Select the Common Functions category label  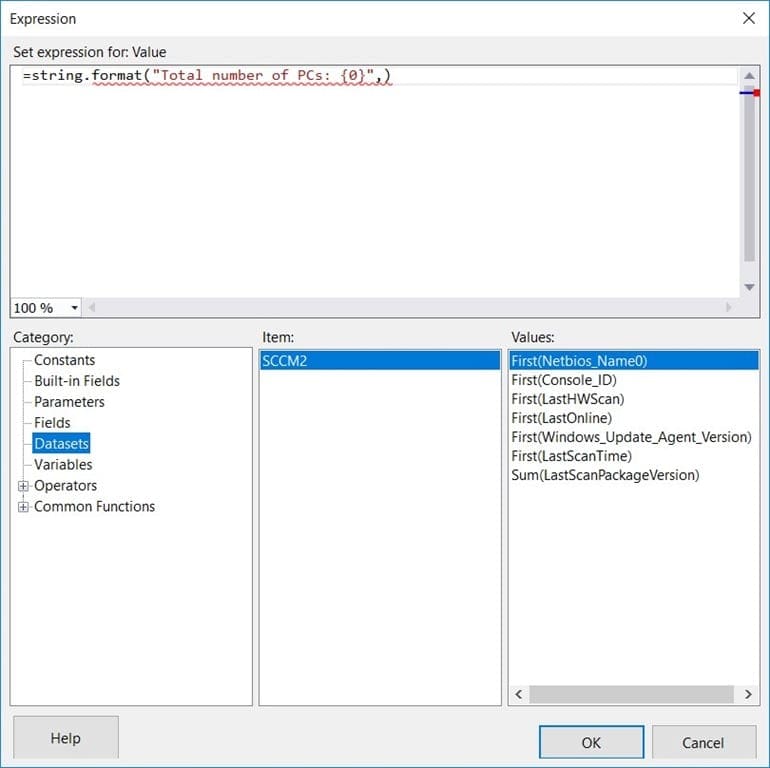click(x=94, y=506)
